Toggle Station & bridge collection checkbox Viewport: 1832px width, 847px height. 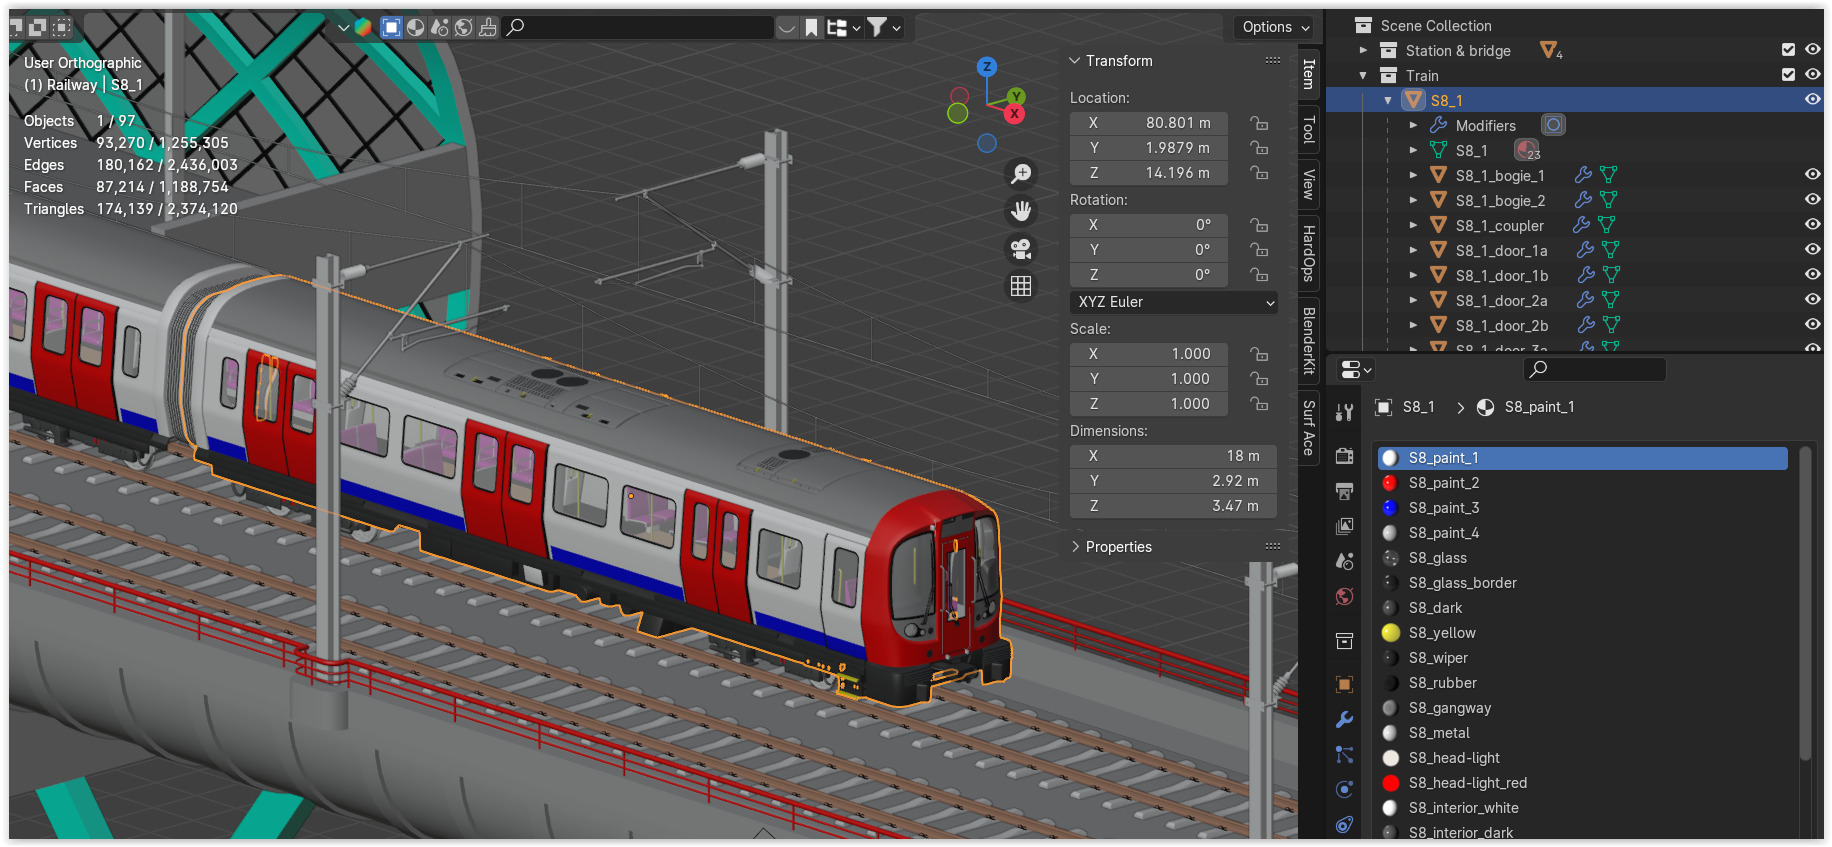point(1788,50)
